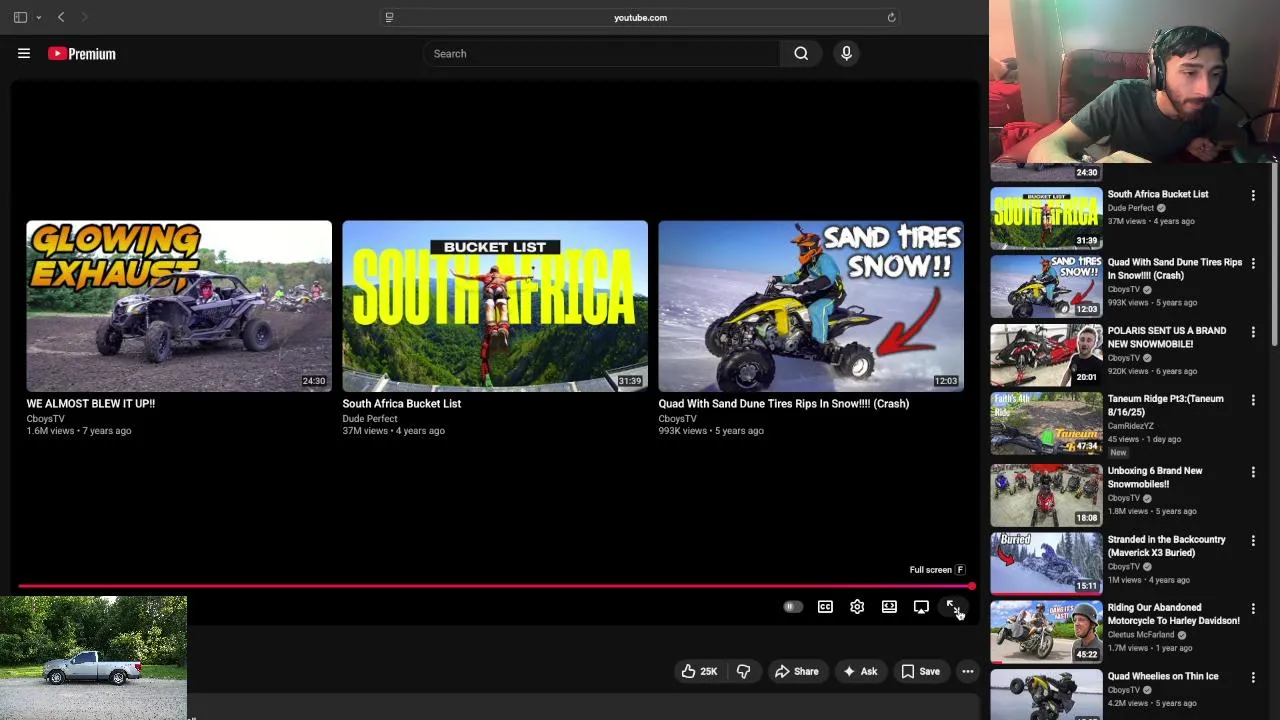Viewport: 1280px width, 720px height.
Task: Open Safari tab group dropdown chevron
Action: point(38,17)
